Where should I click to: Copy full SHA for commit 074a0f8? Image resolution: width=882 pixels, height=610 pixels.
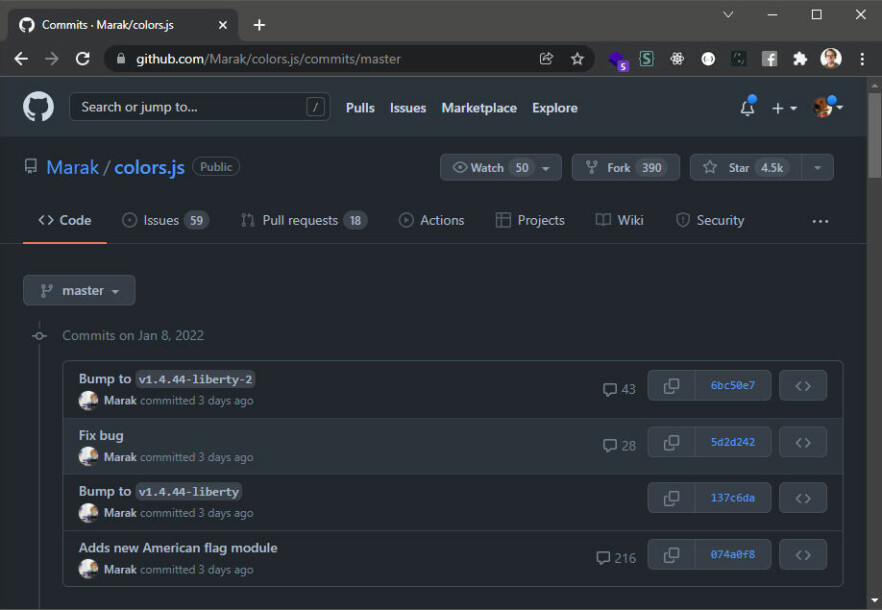point(672,555)
